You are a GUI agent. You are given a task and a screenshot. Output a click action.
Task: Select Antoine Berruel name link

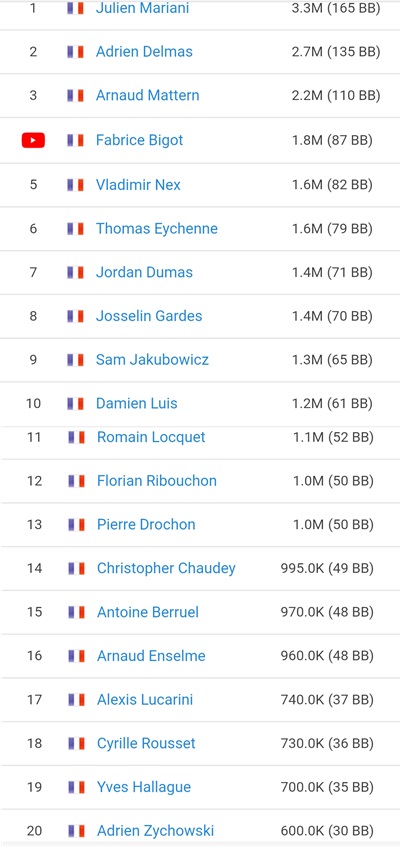(x=148, y=612)
